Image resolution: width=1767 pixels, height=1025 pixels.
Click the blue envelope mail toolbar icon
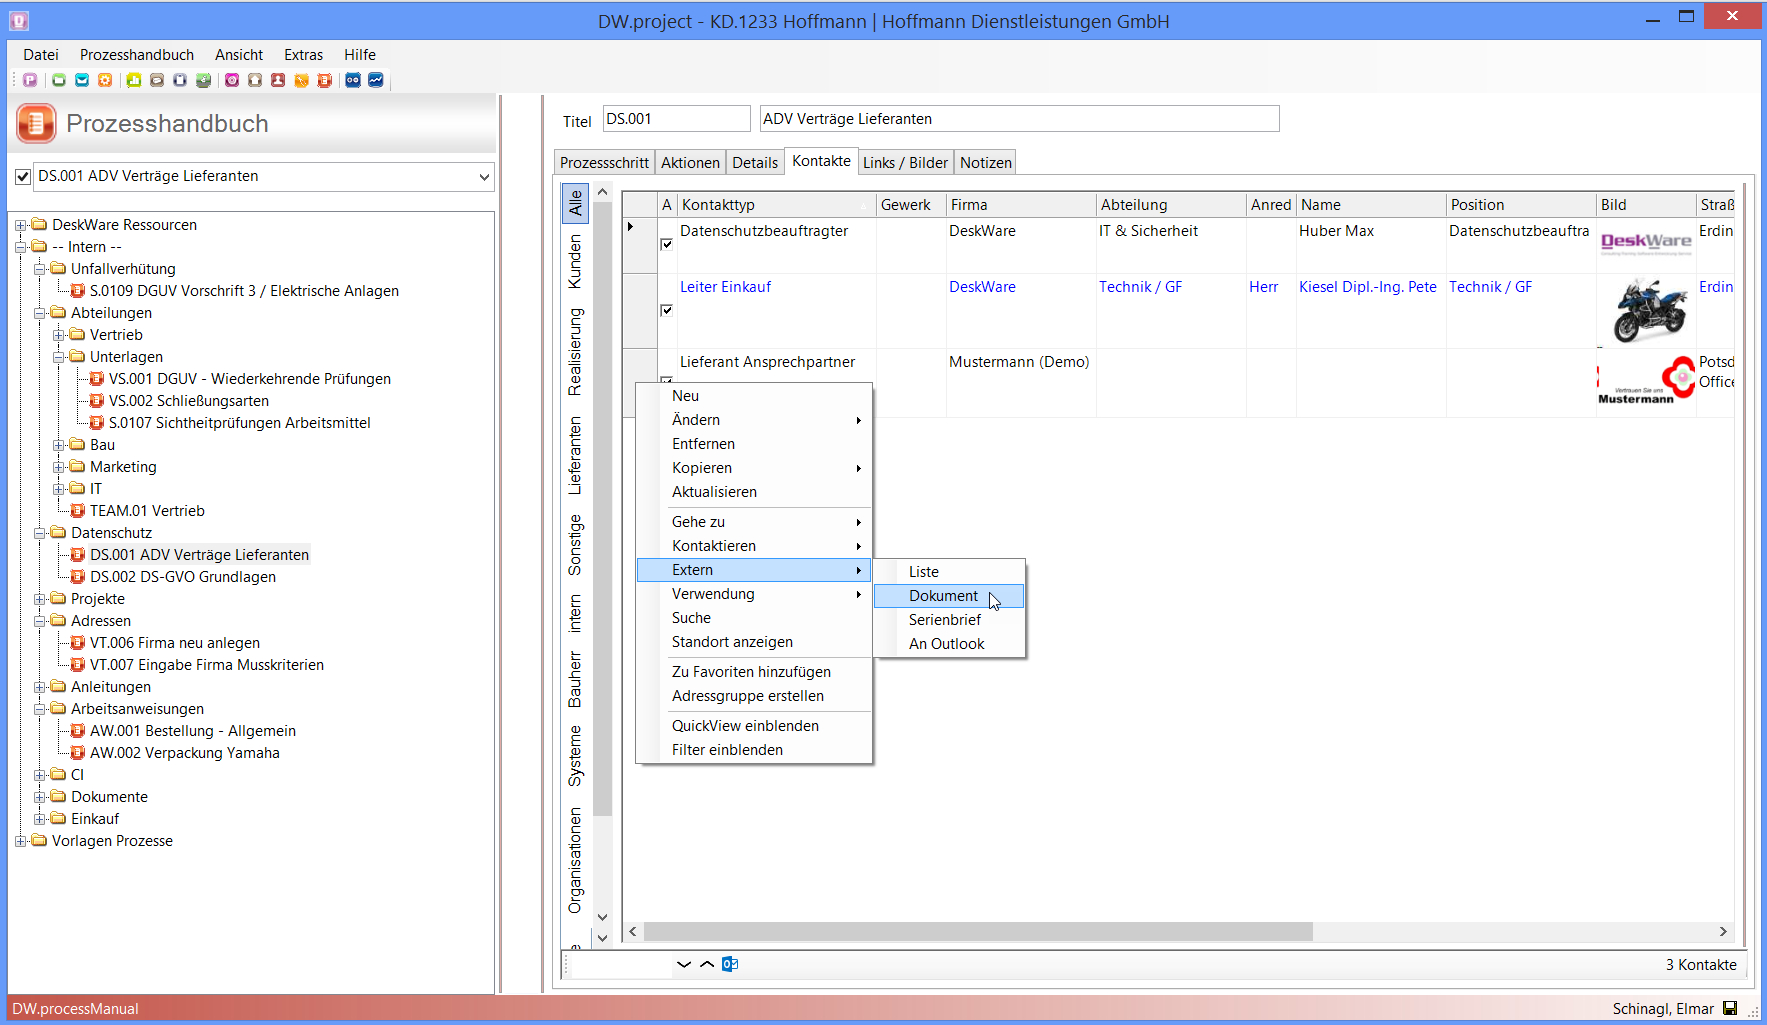pyautogui.click(x=82, y=80)
